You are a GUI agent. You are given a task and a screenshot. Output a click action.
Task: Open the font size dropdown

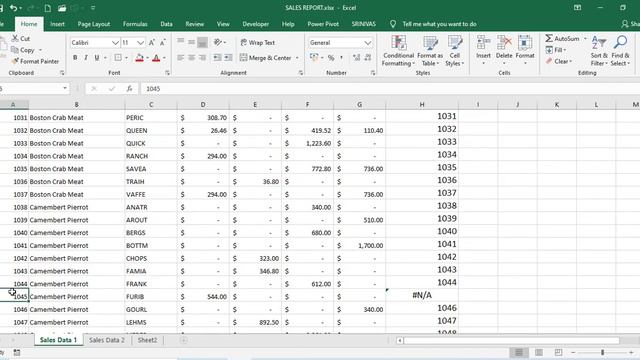(140, 42)
